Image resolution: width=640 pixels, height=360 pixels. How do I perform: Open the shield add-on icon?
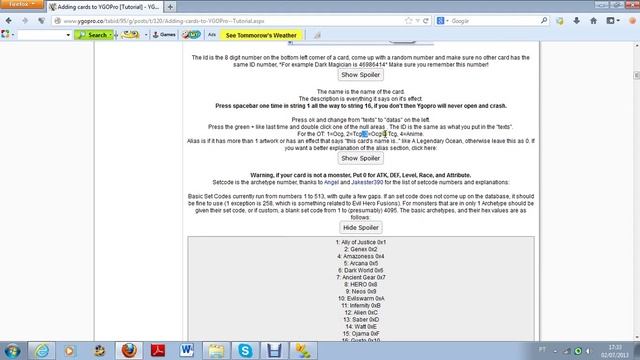[x=560, y=21]
